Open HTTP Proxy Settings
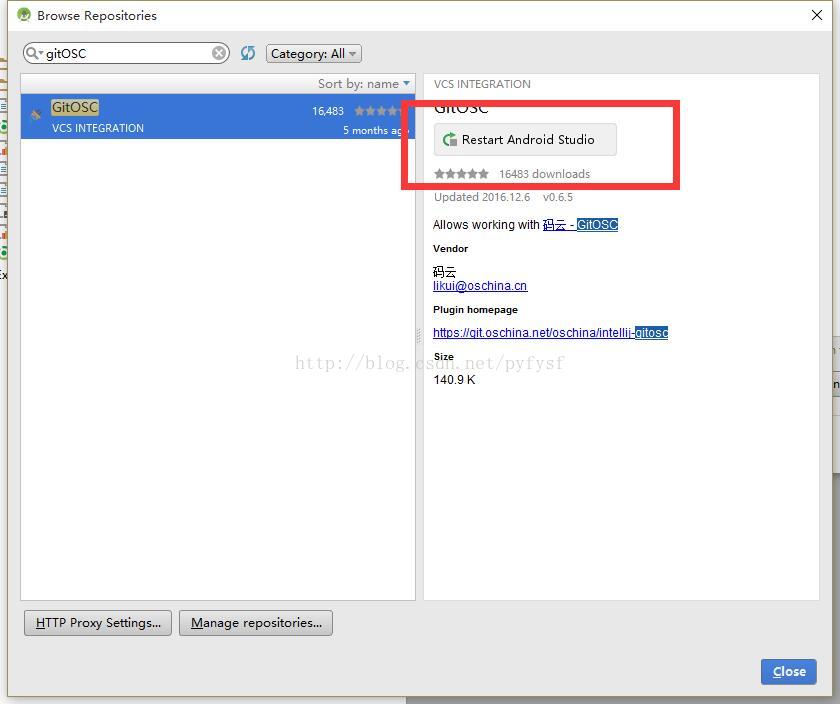 (x=98, y=623)
